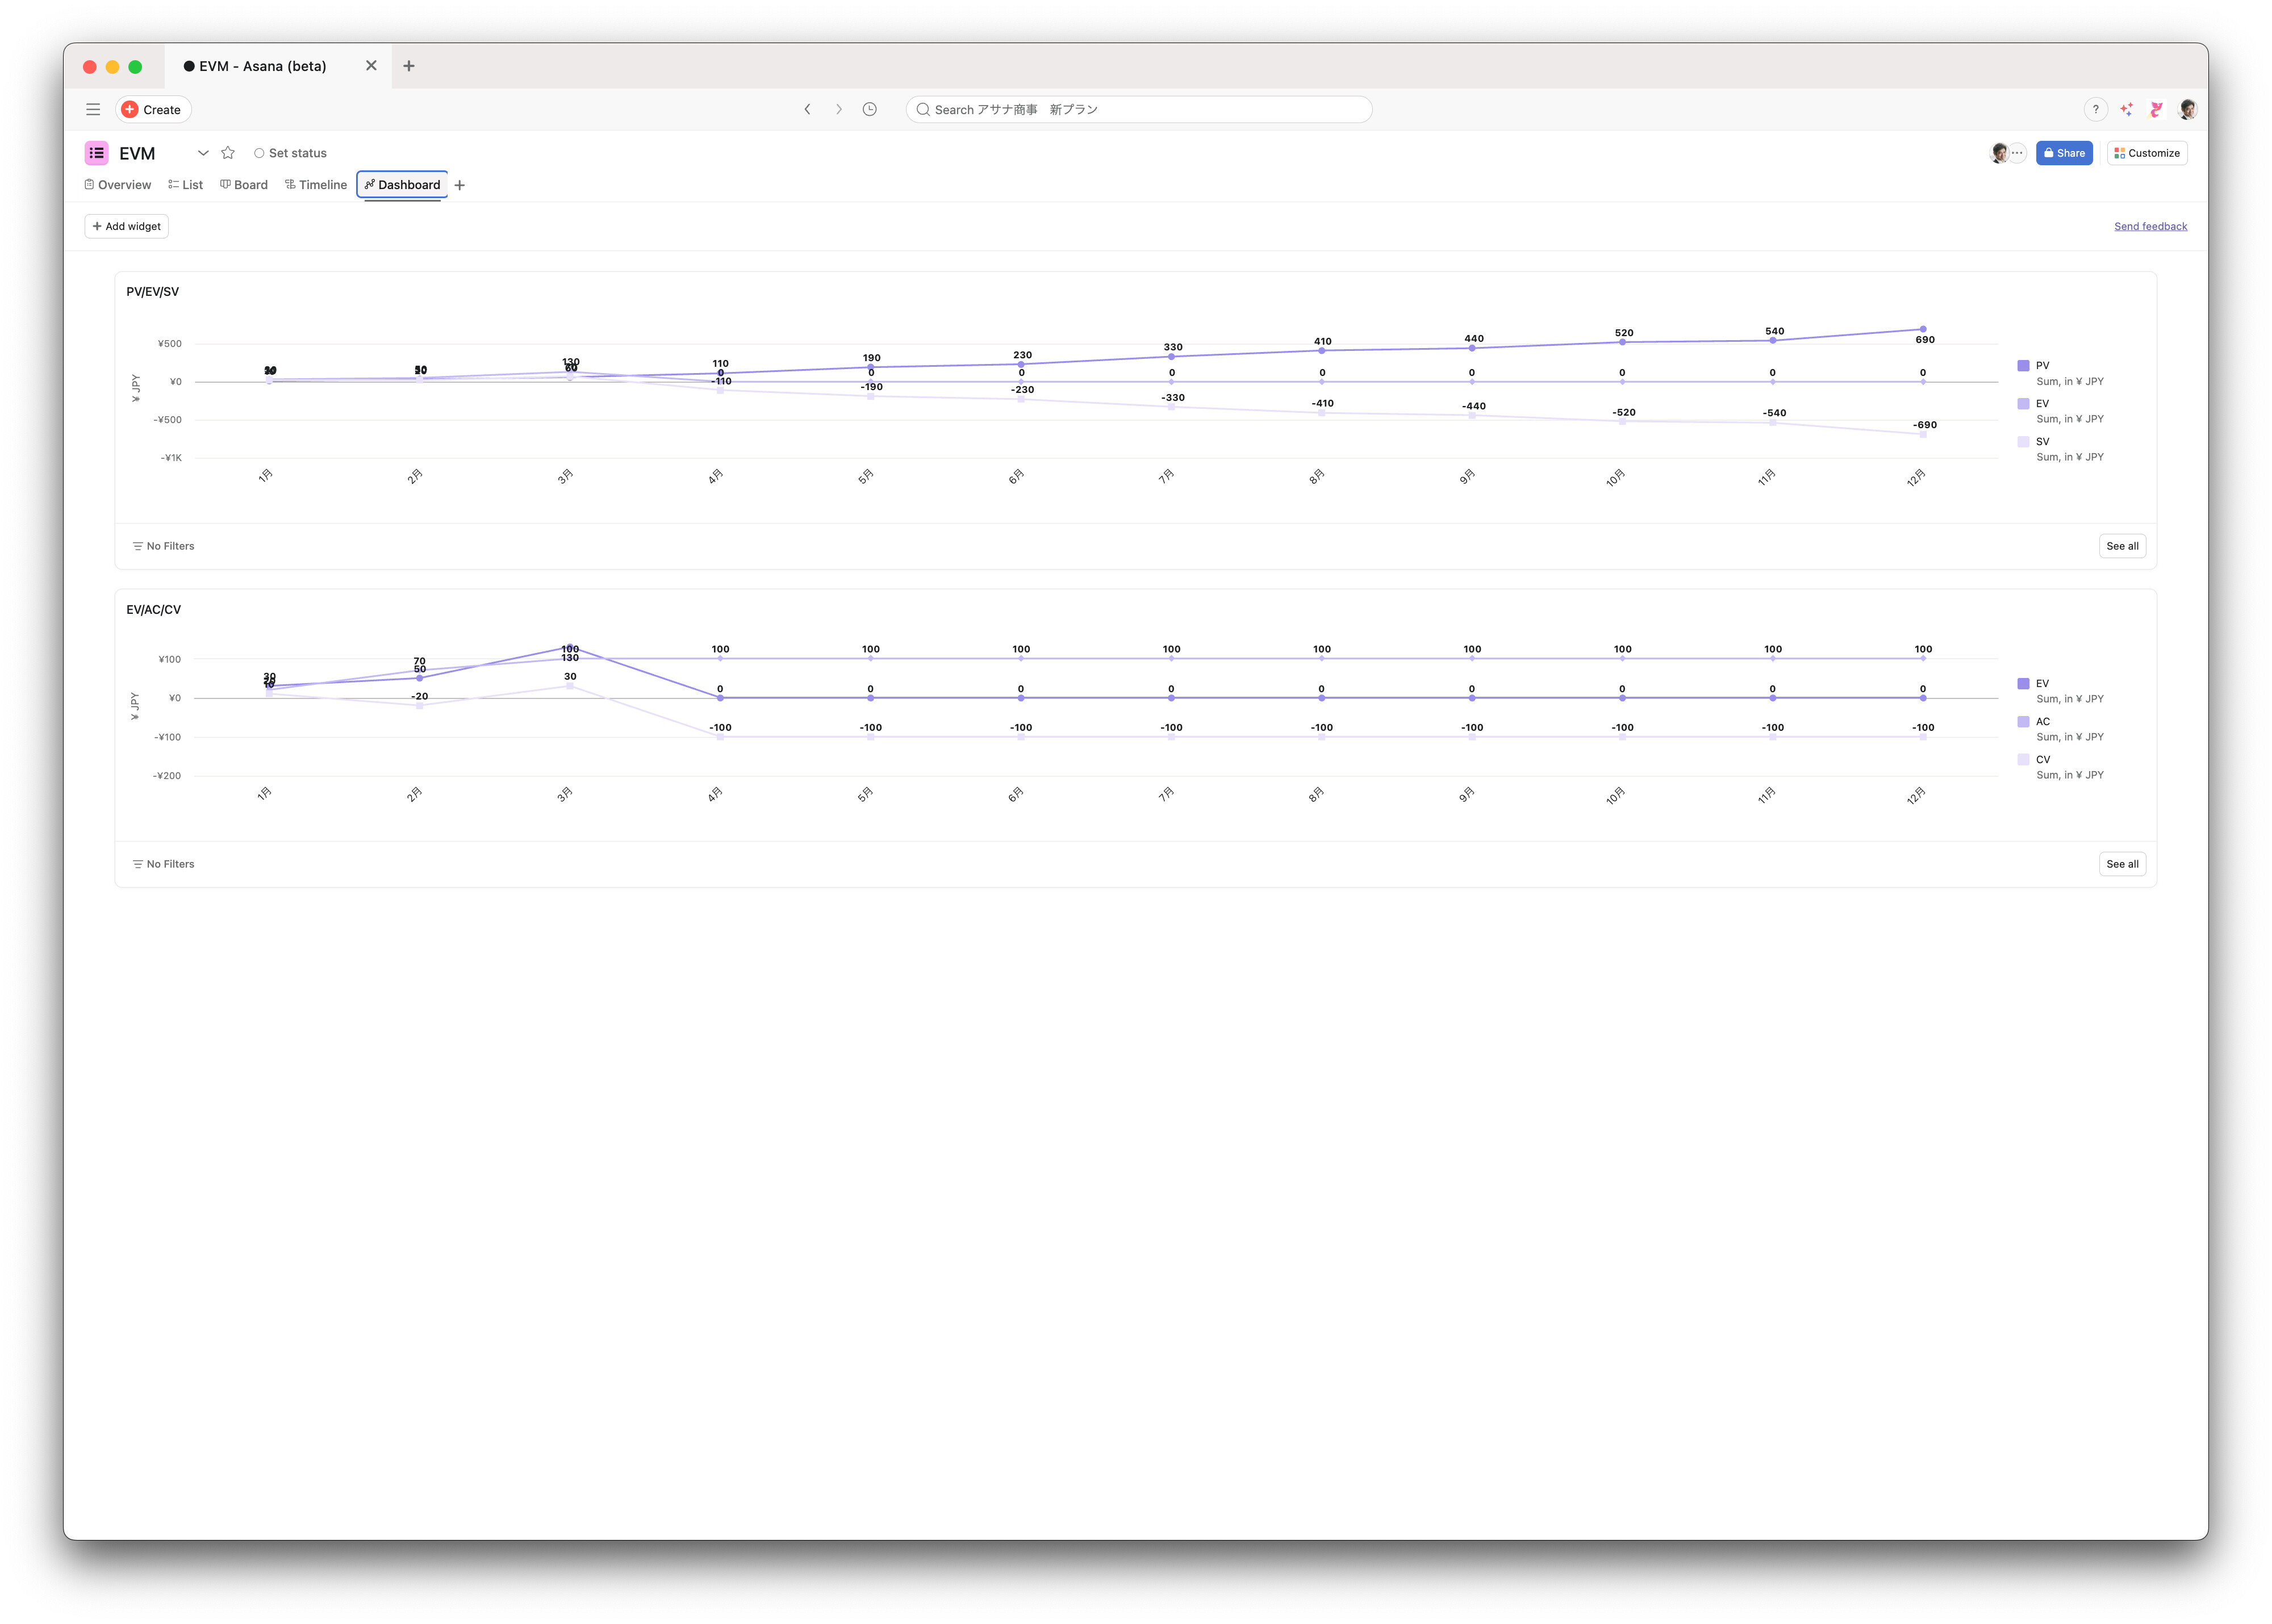
Task: Click the PV legend color swatch
Action: click(2022, 366)
